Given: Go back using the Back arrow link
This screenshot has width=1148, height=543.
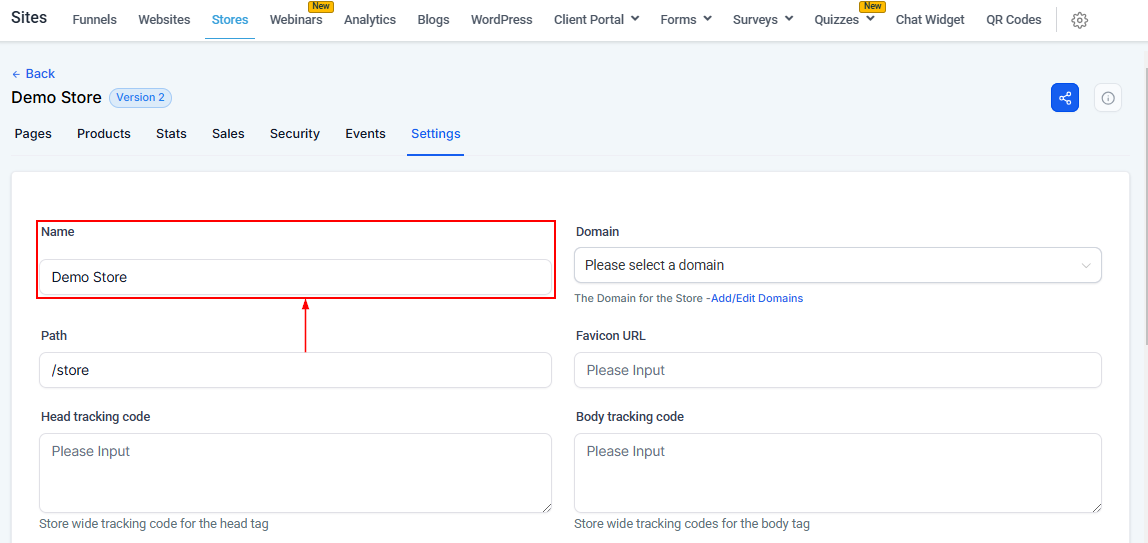Looking at the screenshot, I should coord(33,74).
